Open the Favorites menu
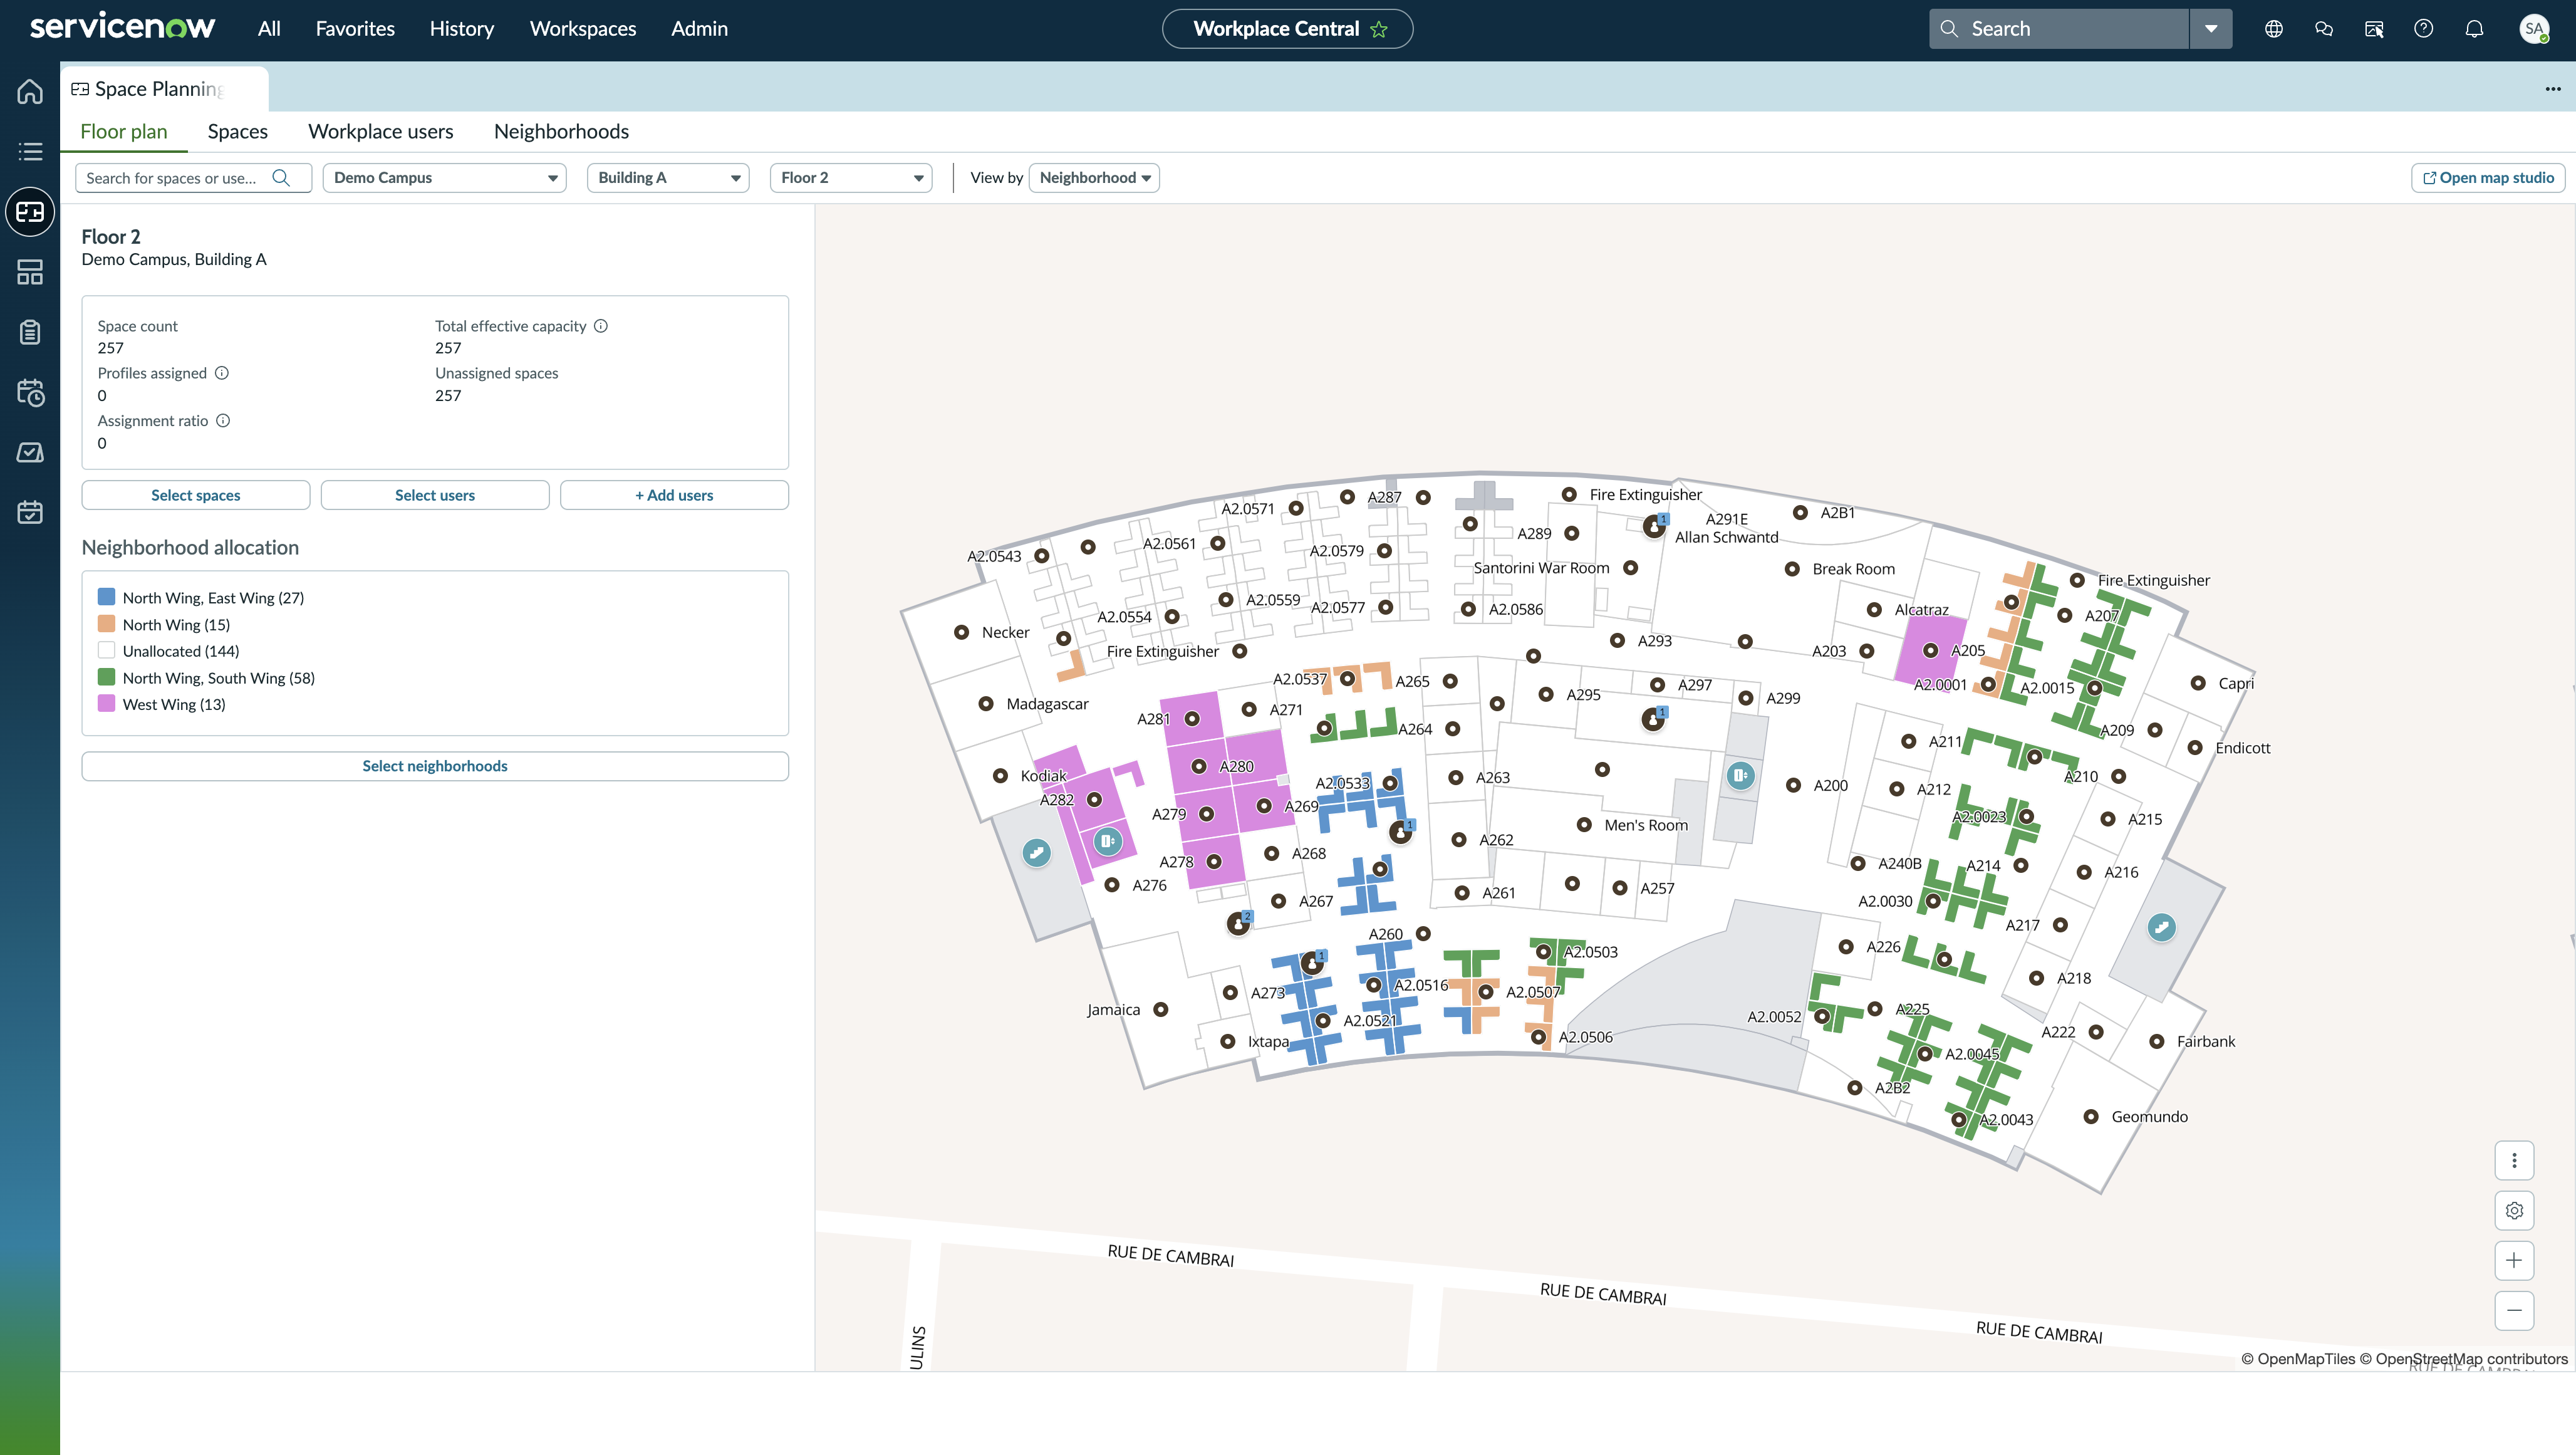Viewport: 2576px width, 1455px height. click(355, 29)
